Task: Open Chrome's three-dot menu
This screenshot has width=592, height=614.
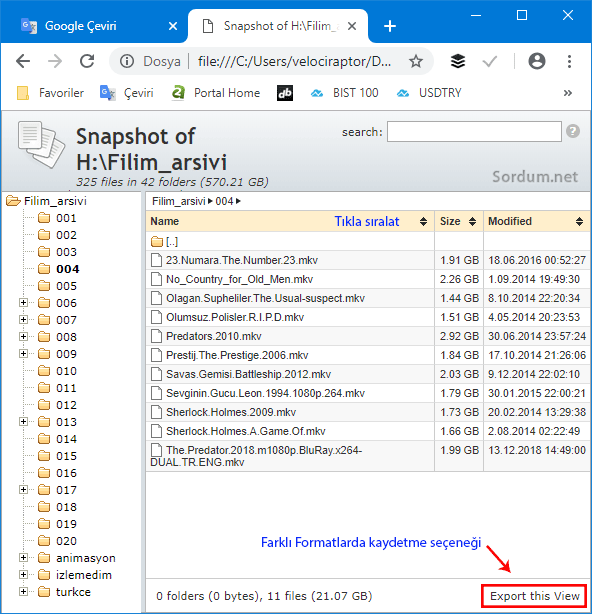Action: tap(569, 61)
